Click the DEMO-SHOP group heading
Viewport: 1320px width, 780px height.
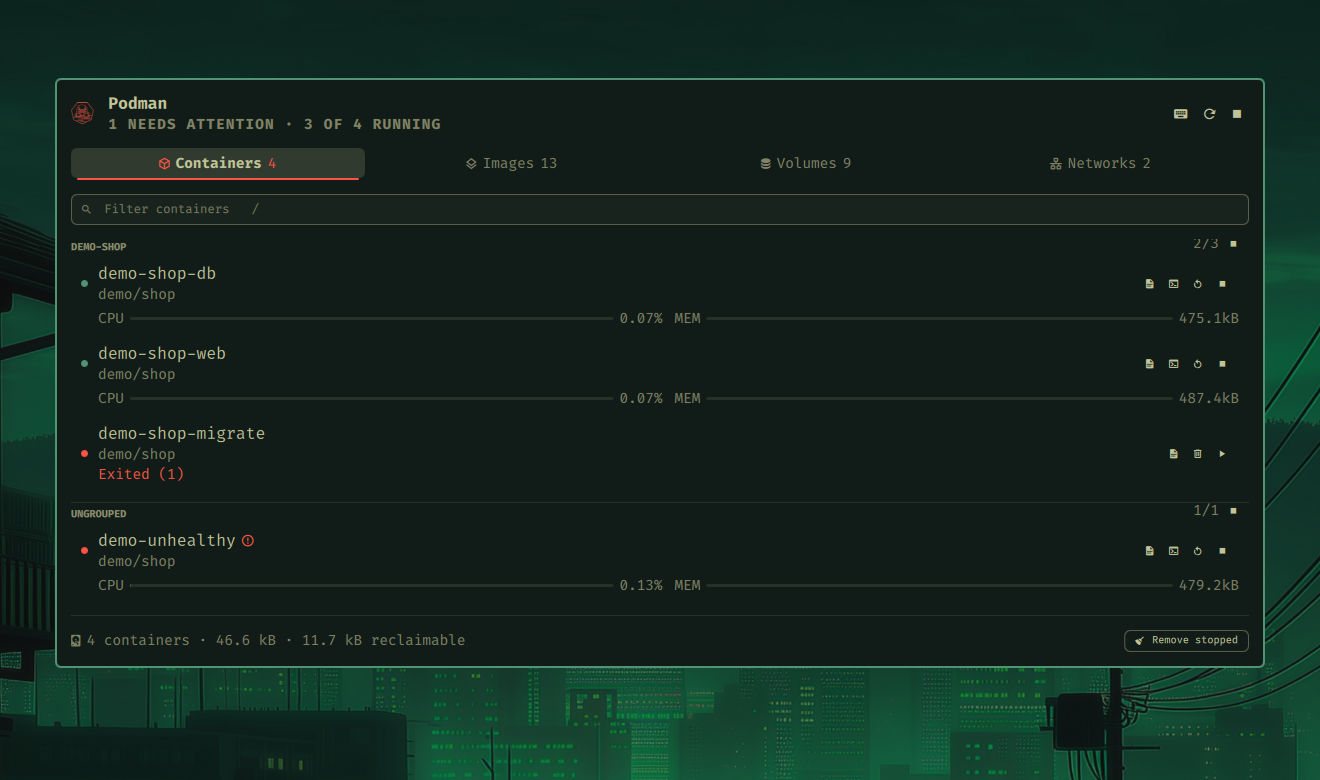pyautogui.click(x=99, y=247)
